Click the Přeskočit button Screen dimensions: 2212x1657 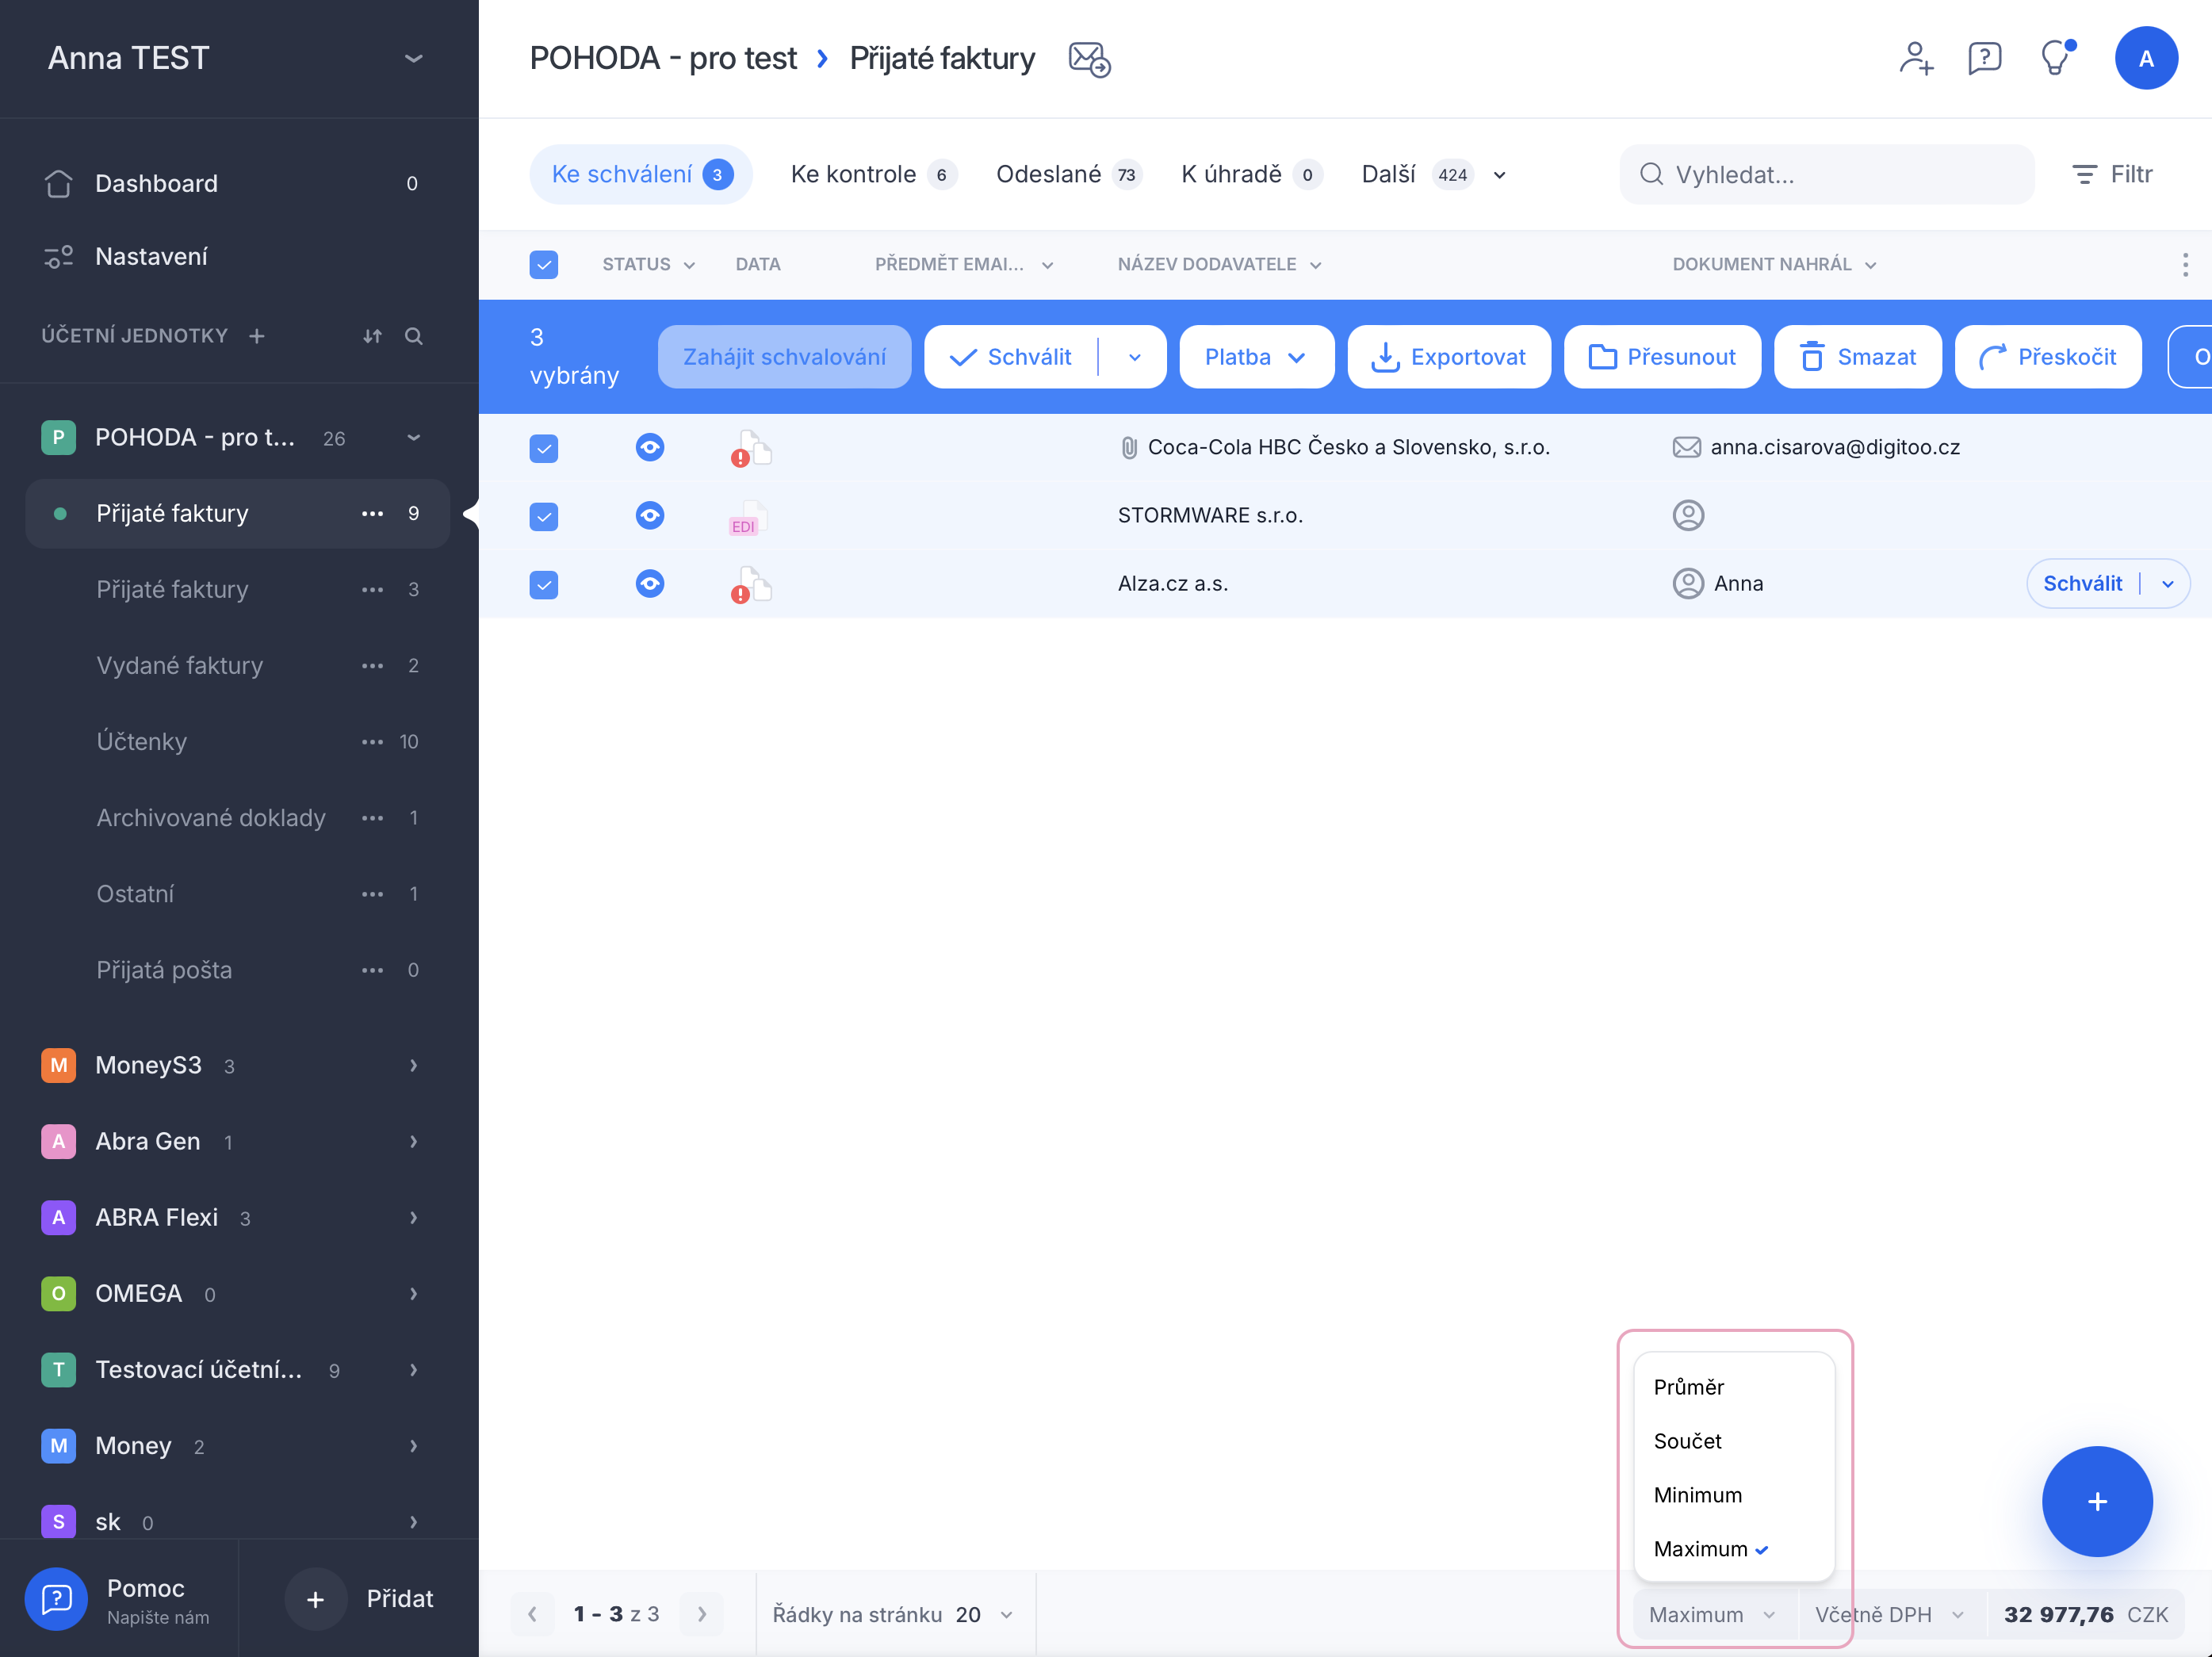(2047, 357)
